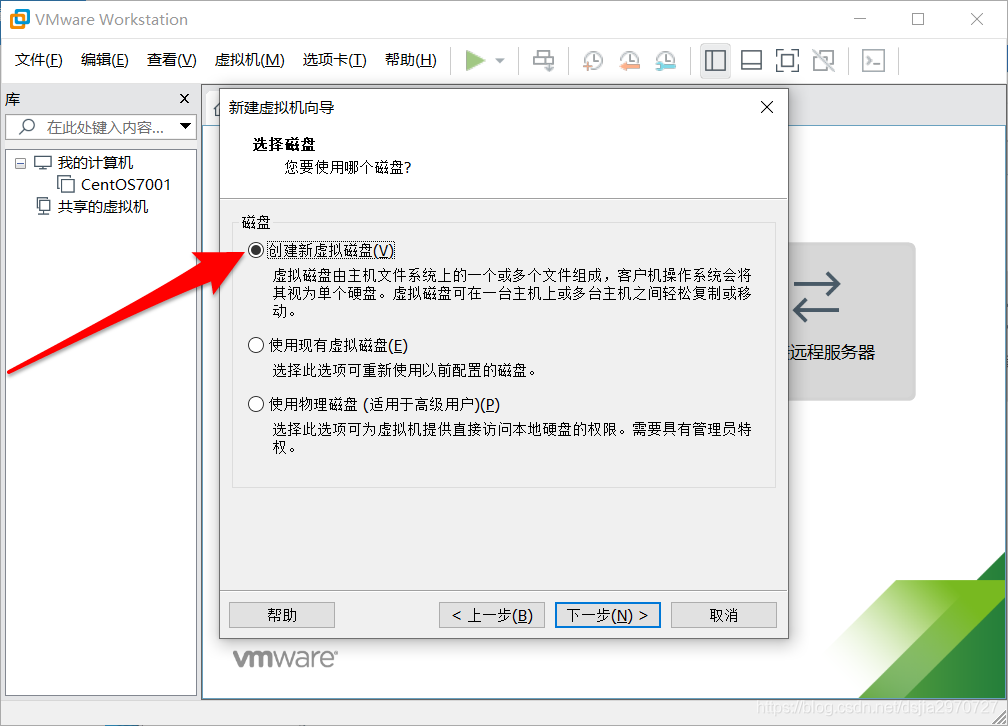Click the 上一步(B) back button

click(492, 615)
